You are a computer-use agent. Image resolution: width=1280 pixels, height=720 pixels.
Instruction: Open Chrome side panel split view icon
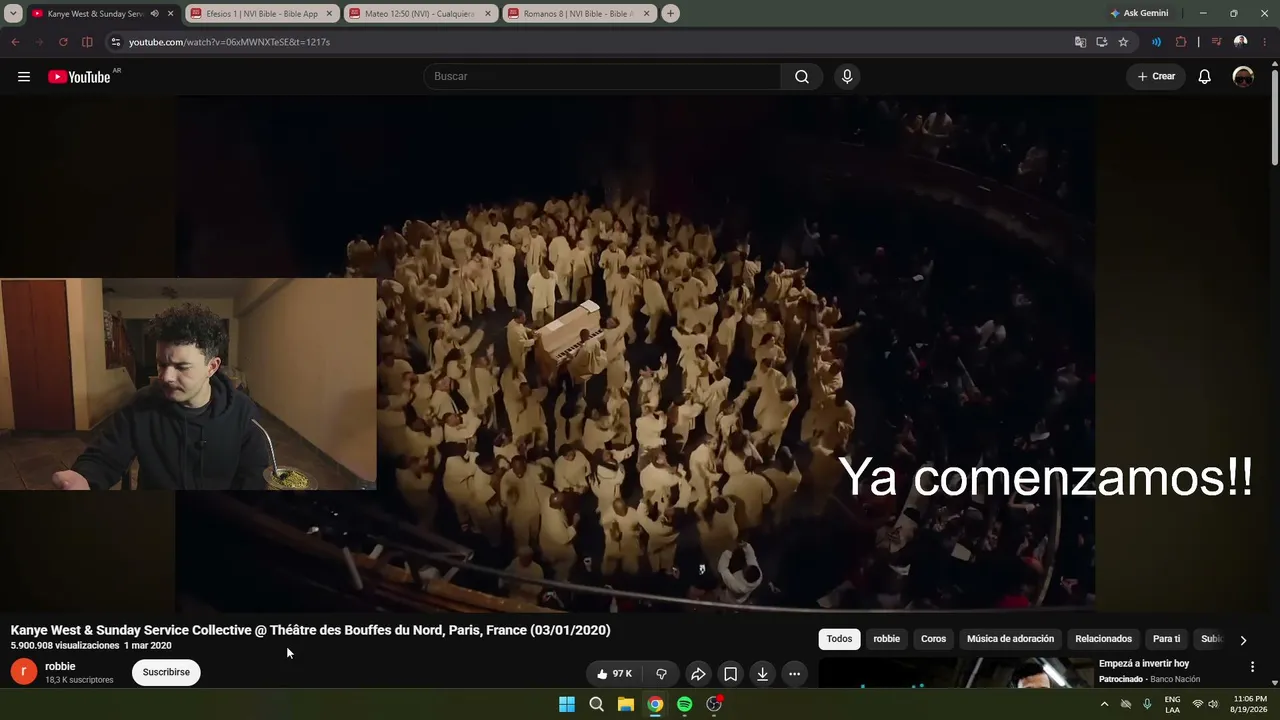tap(87, 42)
